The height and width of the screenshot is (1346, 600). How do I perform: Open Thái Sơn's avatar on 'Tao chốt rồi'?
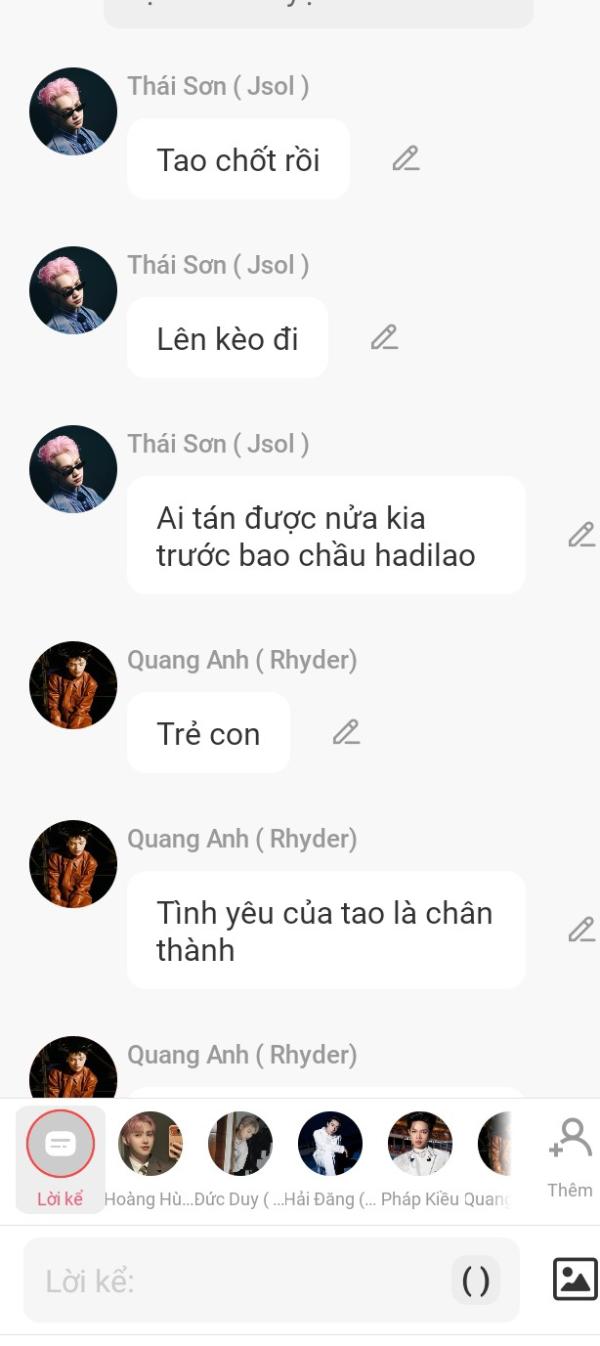pyautogui.click(x=73, y=111)
